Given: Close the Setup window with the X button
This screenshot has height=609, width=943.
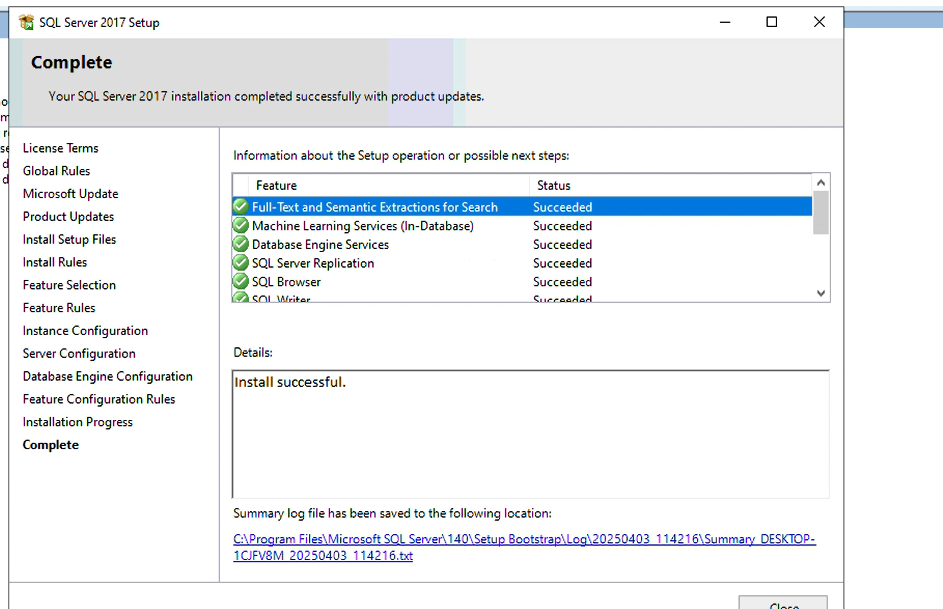Looking at the screenshot, I should click(x=819, y=22).
